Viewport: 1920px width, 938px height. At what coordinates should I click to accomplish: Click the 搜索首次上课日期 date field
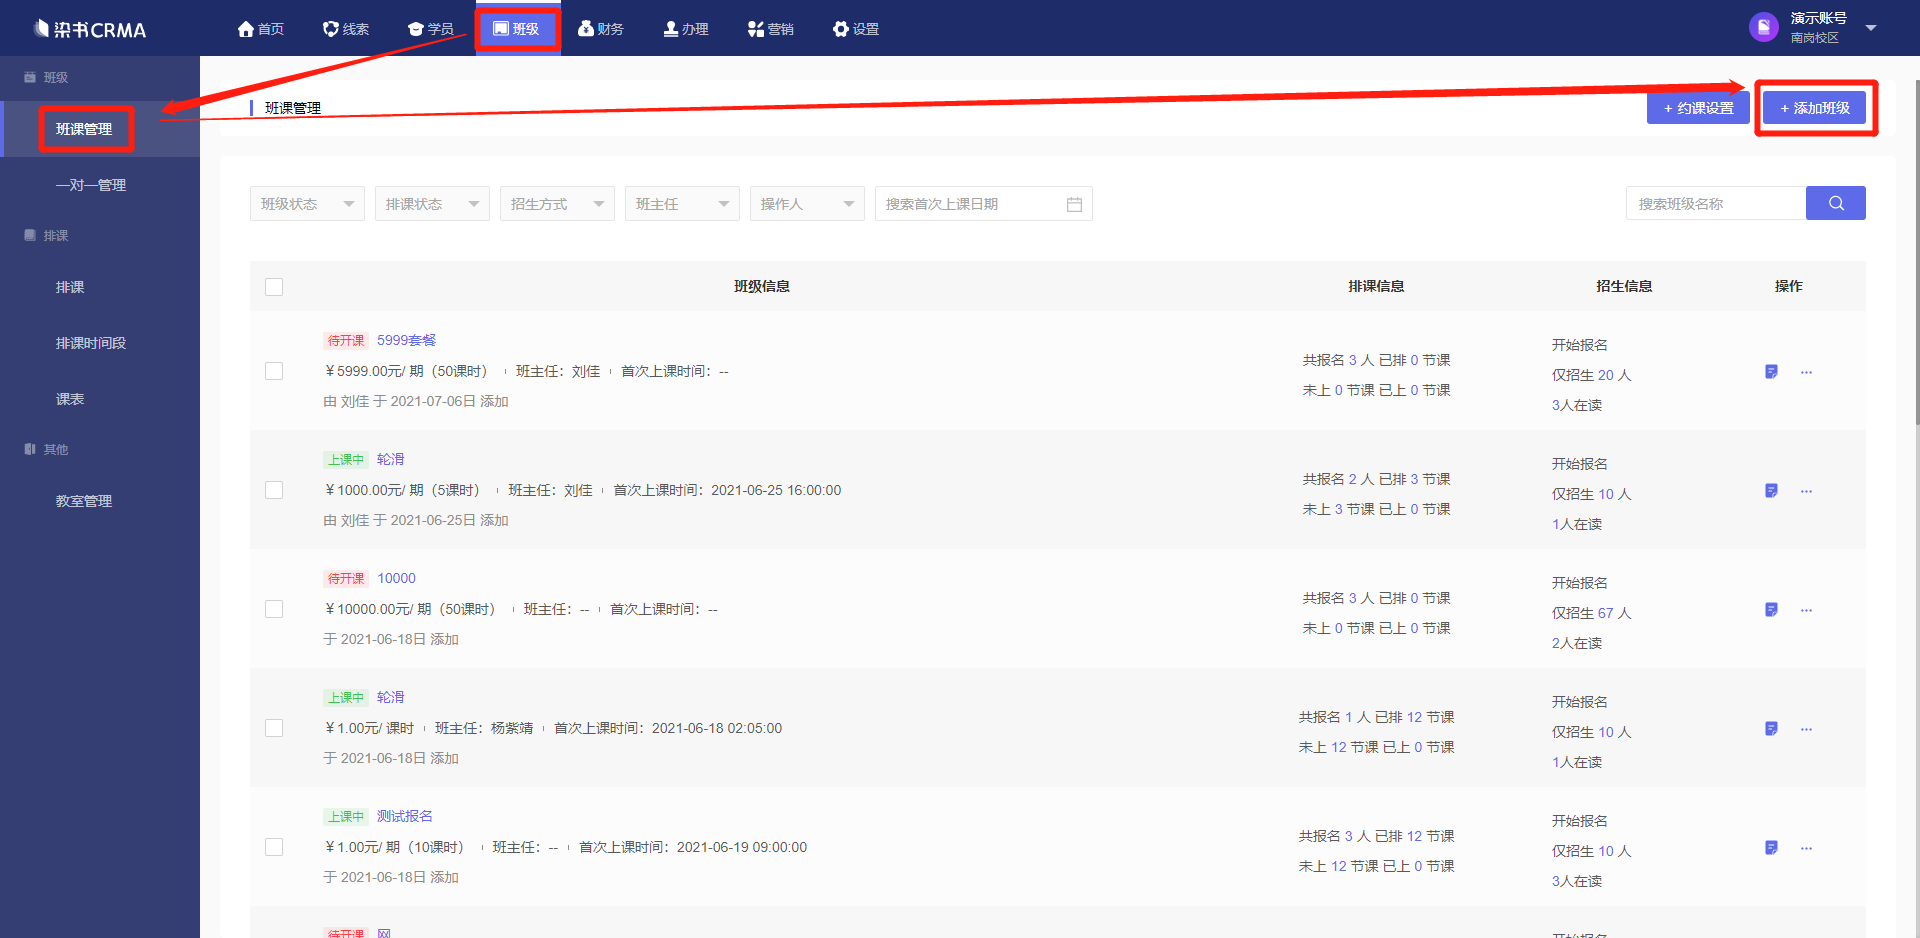[x=983, y=204]
